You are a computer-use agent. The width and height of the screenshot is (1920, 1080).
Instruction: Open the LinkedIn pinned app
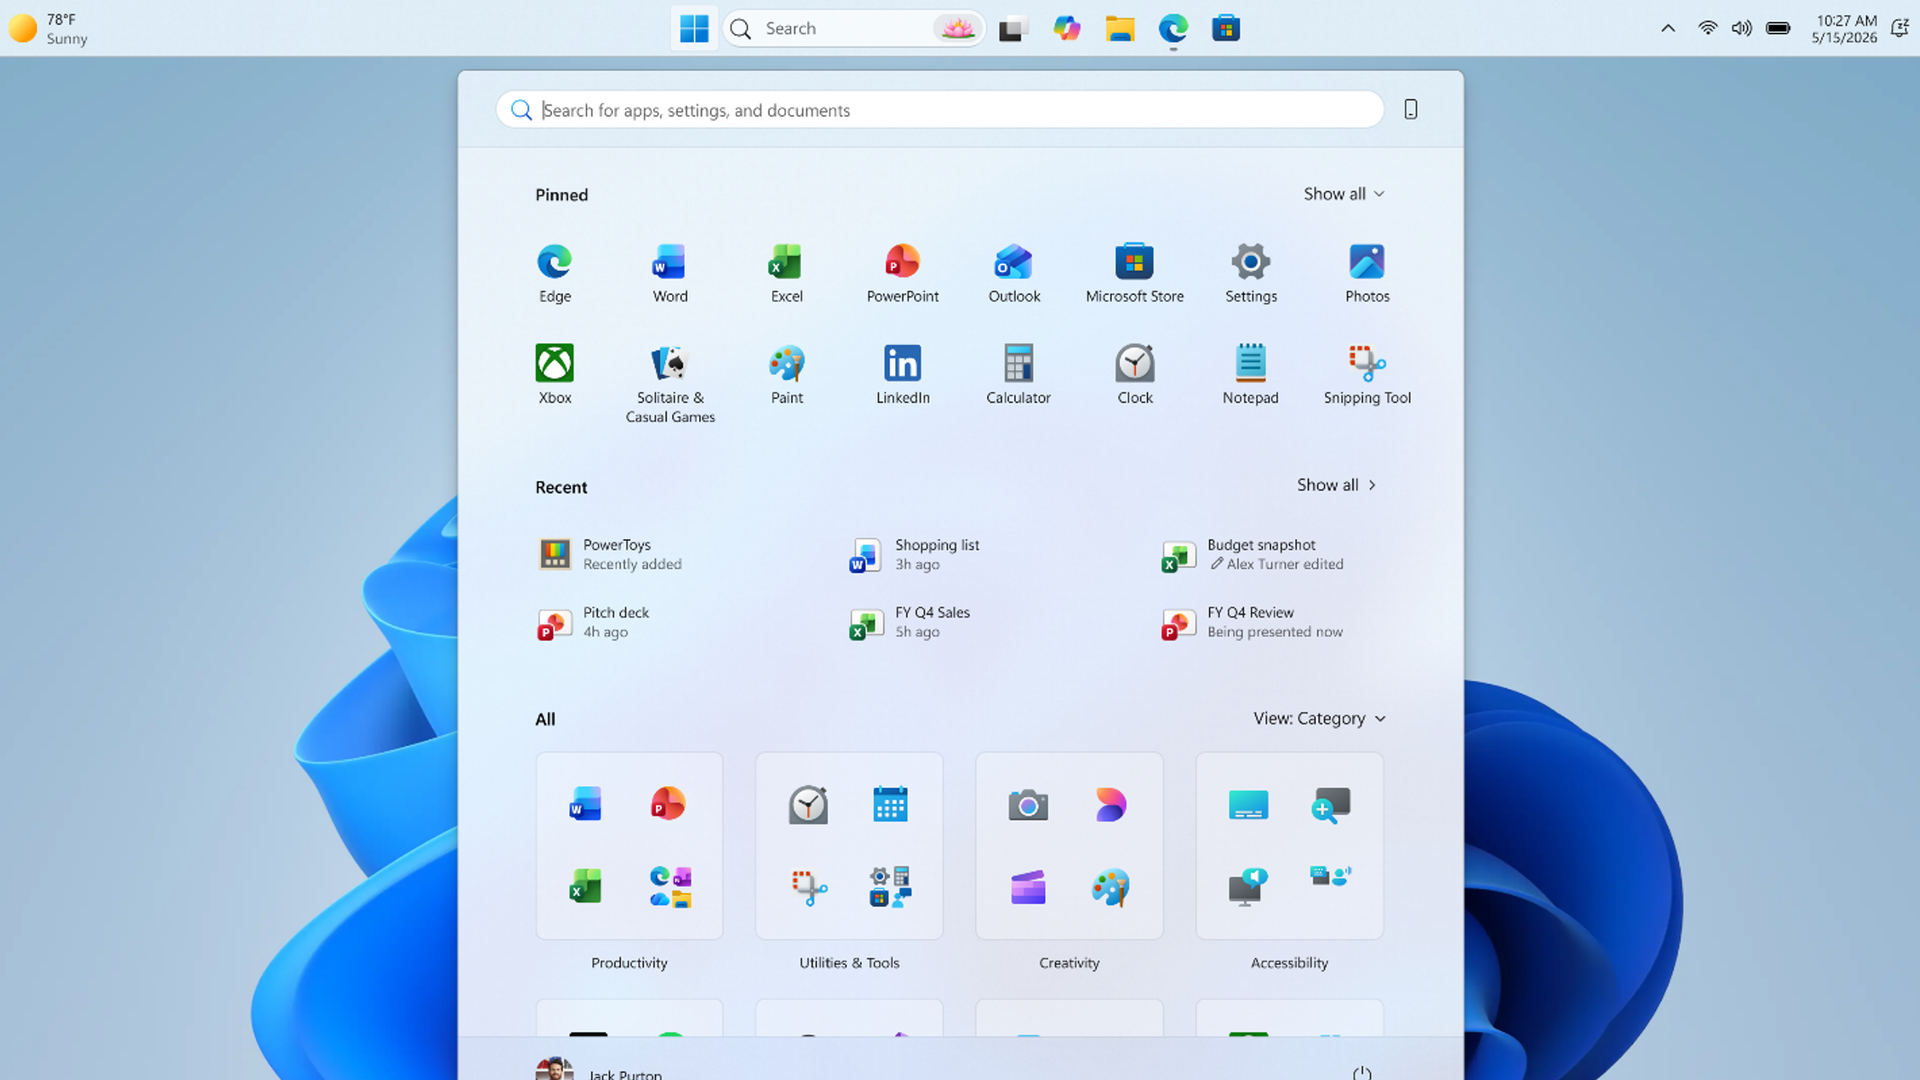pyautogui.click(x=902, y=375)
